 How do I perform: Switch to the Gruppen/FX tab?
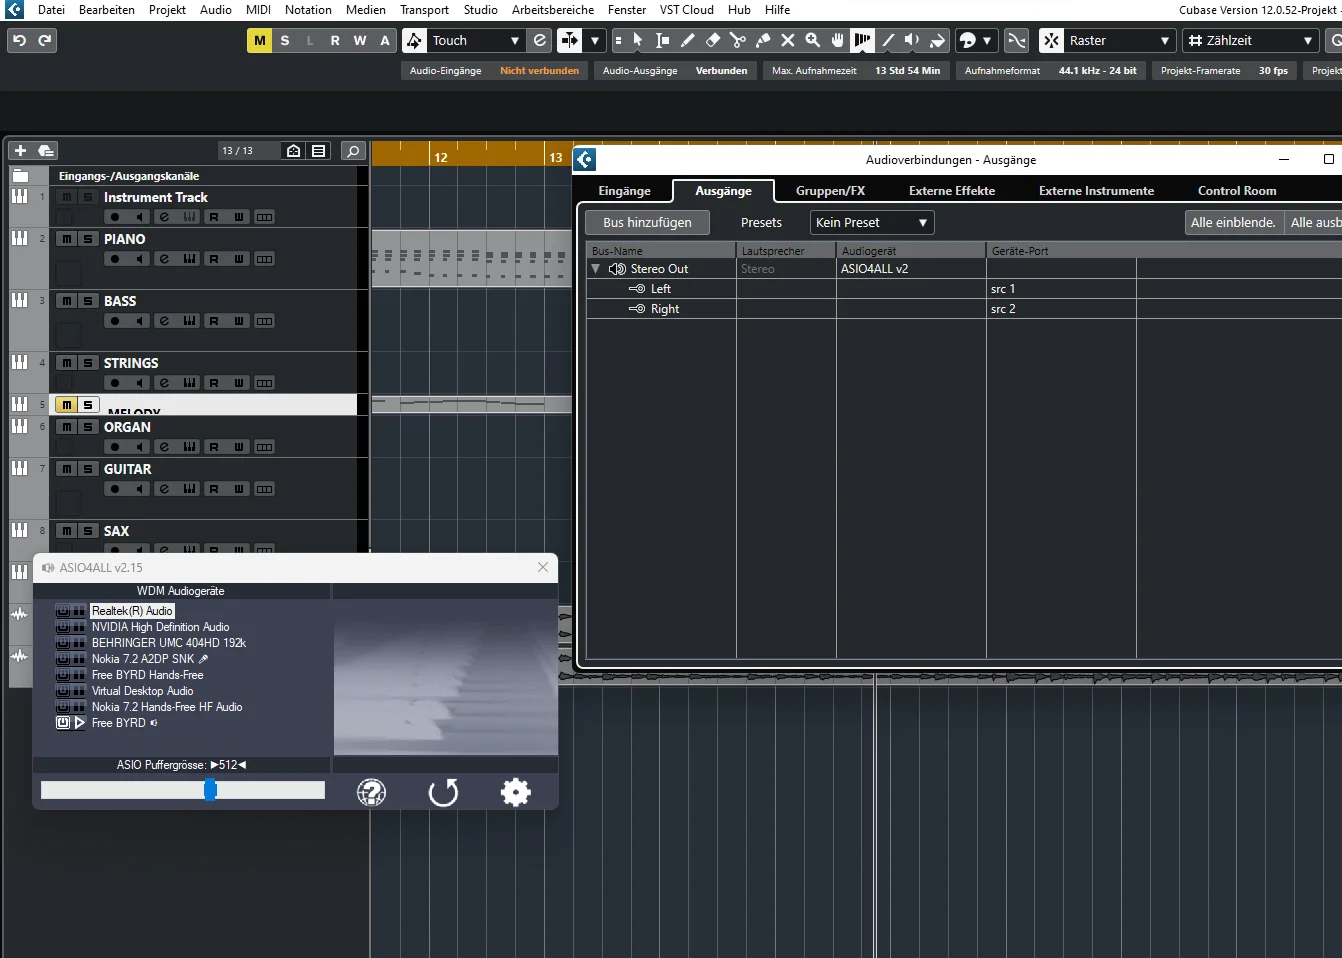coord(830,191)
